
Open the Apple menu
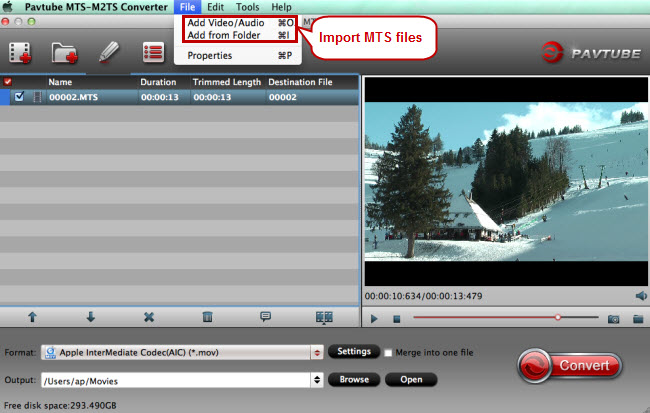point(8,7)
